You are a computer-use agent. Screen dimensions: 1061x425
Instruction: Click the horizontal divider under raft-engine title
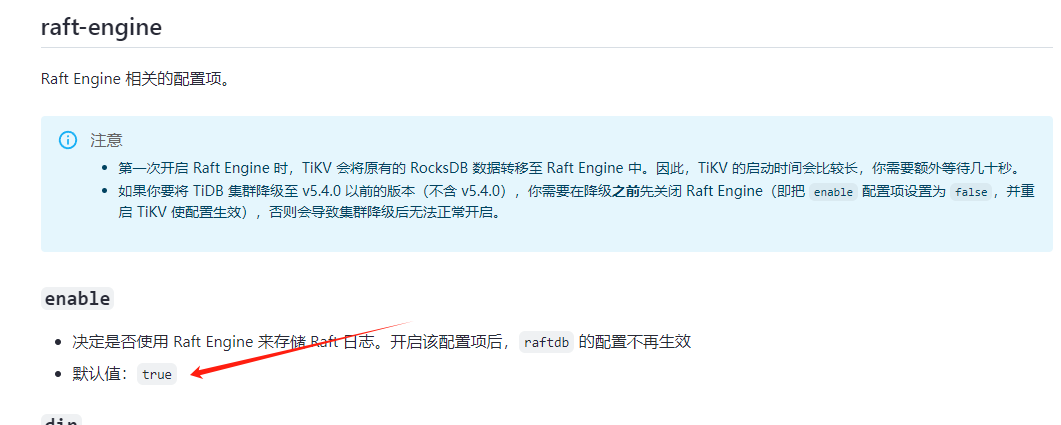coord(547,47)
